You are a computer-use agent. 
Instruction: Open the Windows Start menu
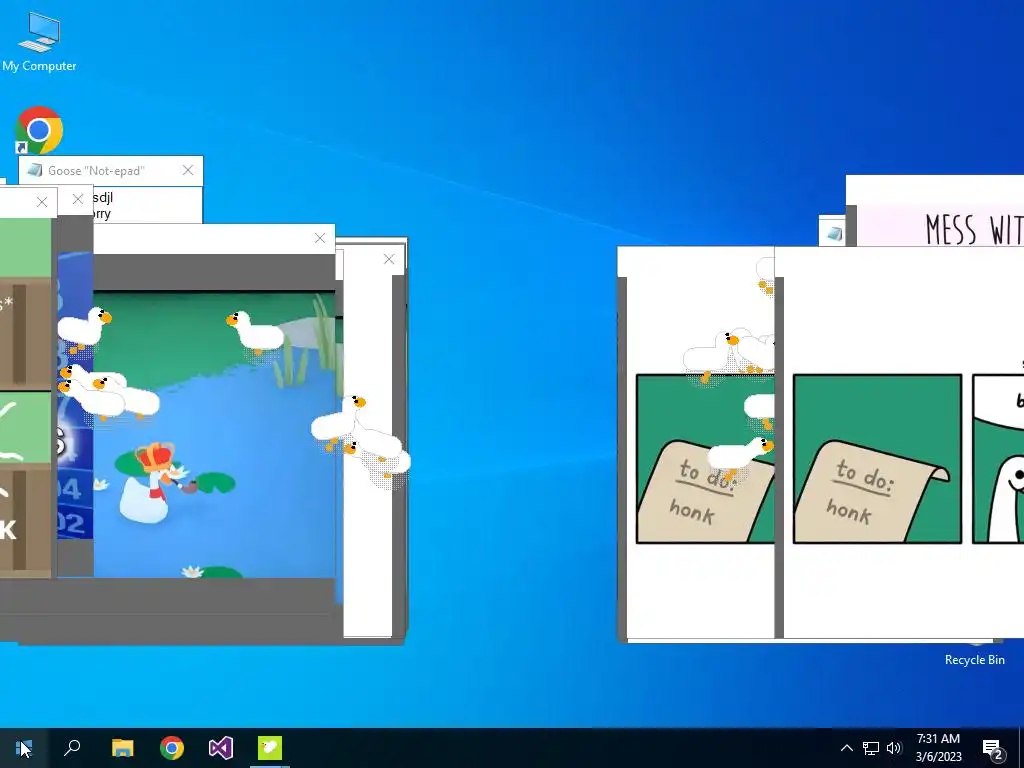click(24, 748)
